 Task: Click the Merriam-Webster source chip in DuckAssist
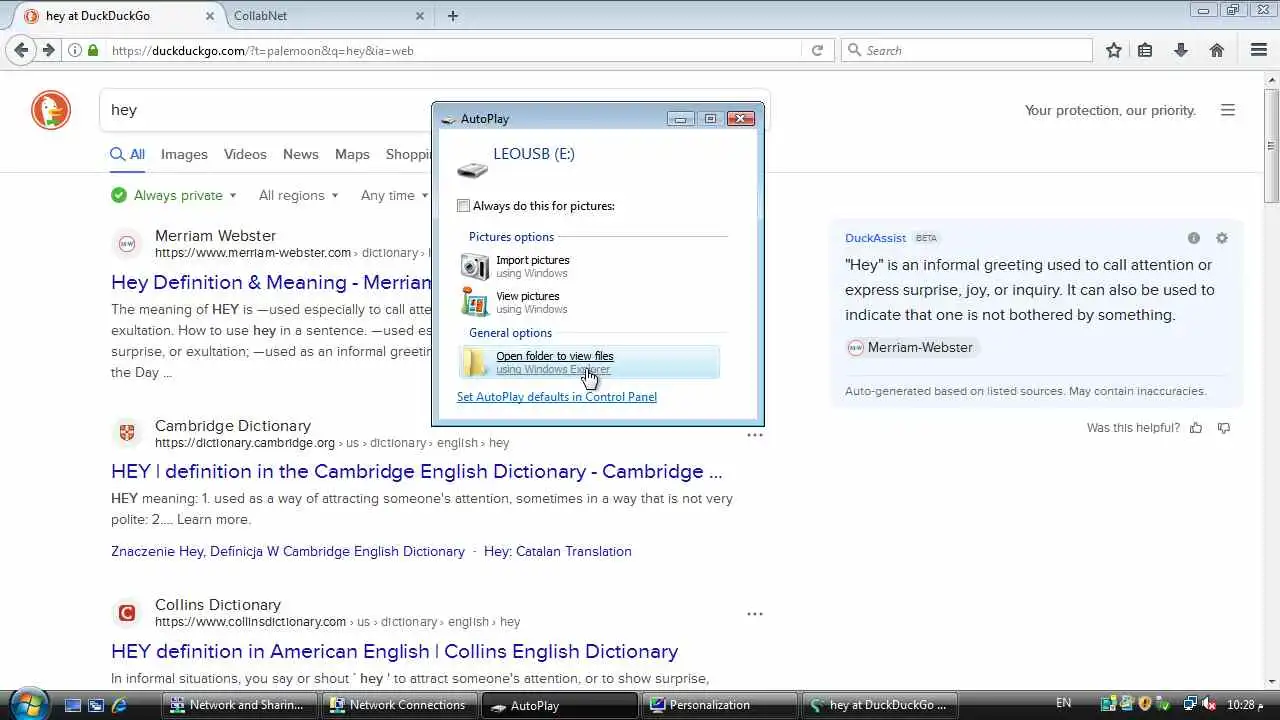pyautogui.click(x=910, y=347)
